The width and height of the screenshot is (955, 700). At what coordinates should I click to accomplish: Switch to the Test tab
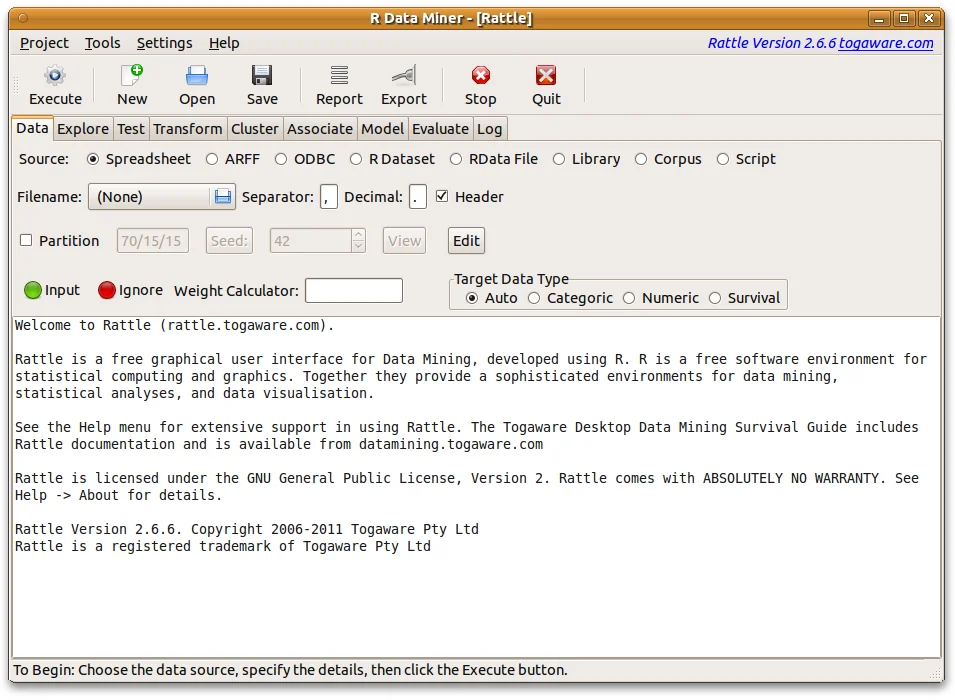pos(131,129)
